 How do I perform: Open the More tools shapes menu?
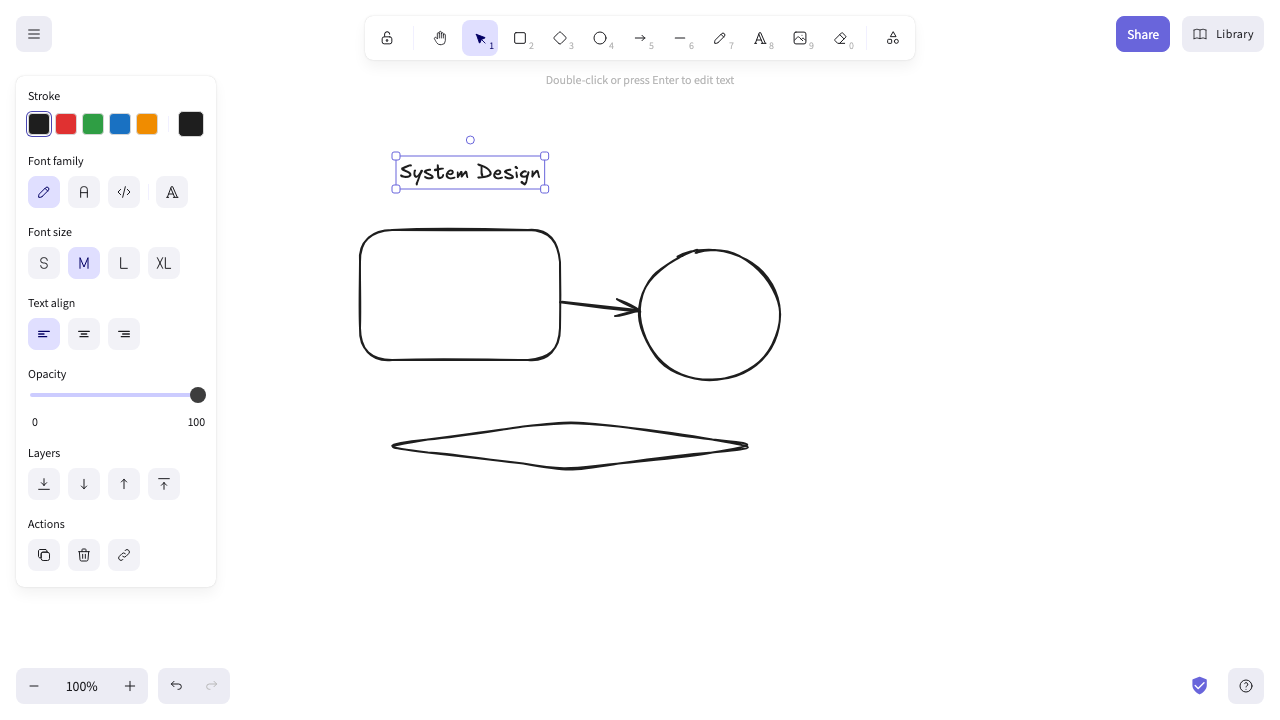[893, 38]
